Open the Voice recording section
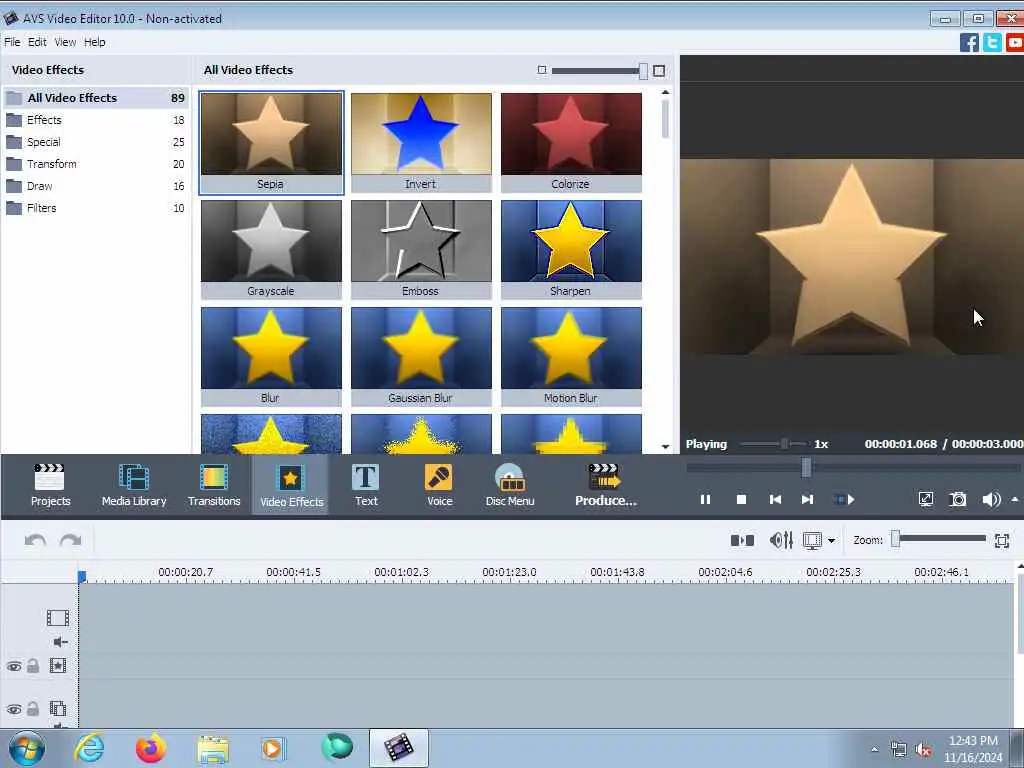The width and height of the screenshot is (1024, 768). point(440,485)
